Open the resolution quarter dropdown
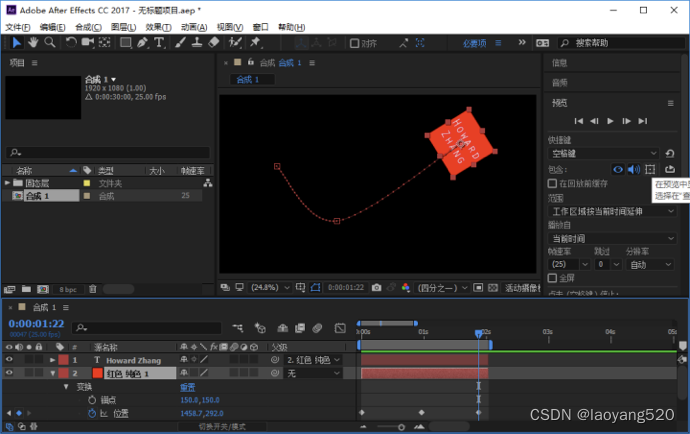690x434 pixels. point(442,287)
